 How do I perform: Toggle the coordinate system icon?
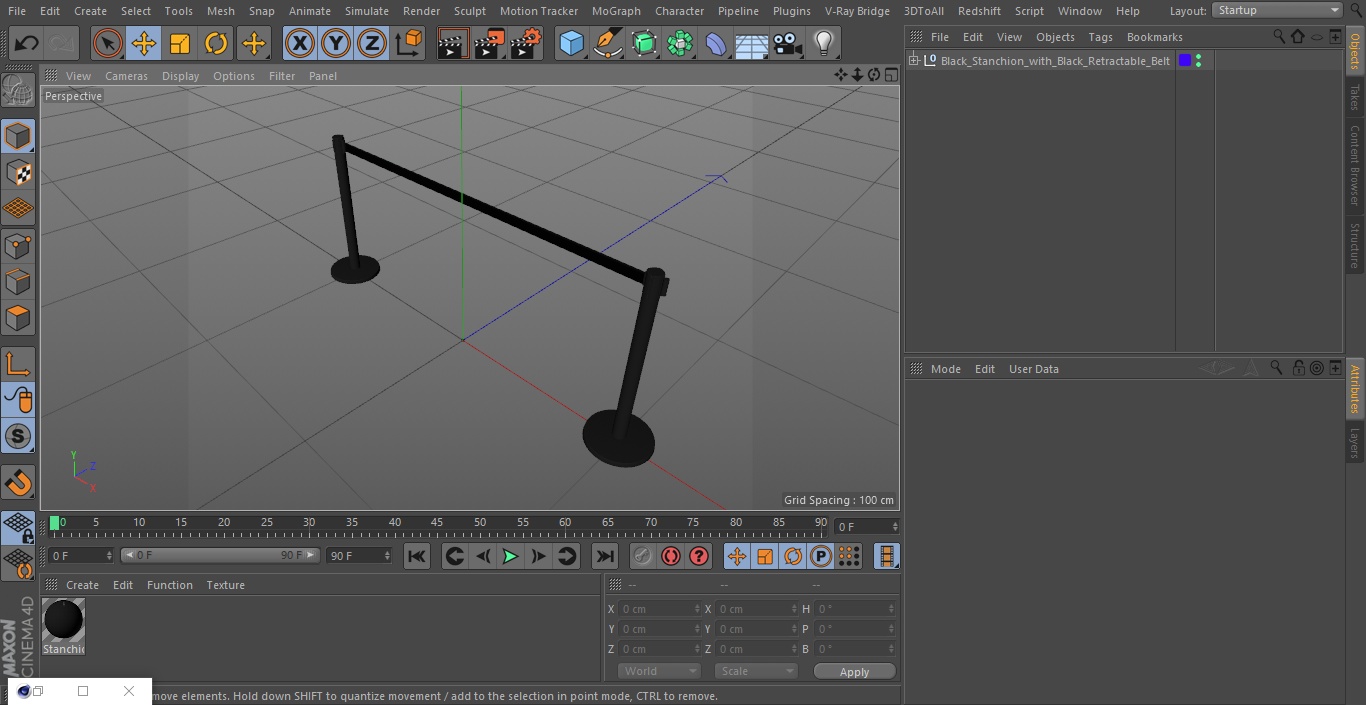click(x=409, y=44)
